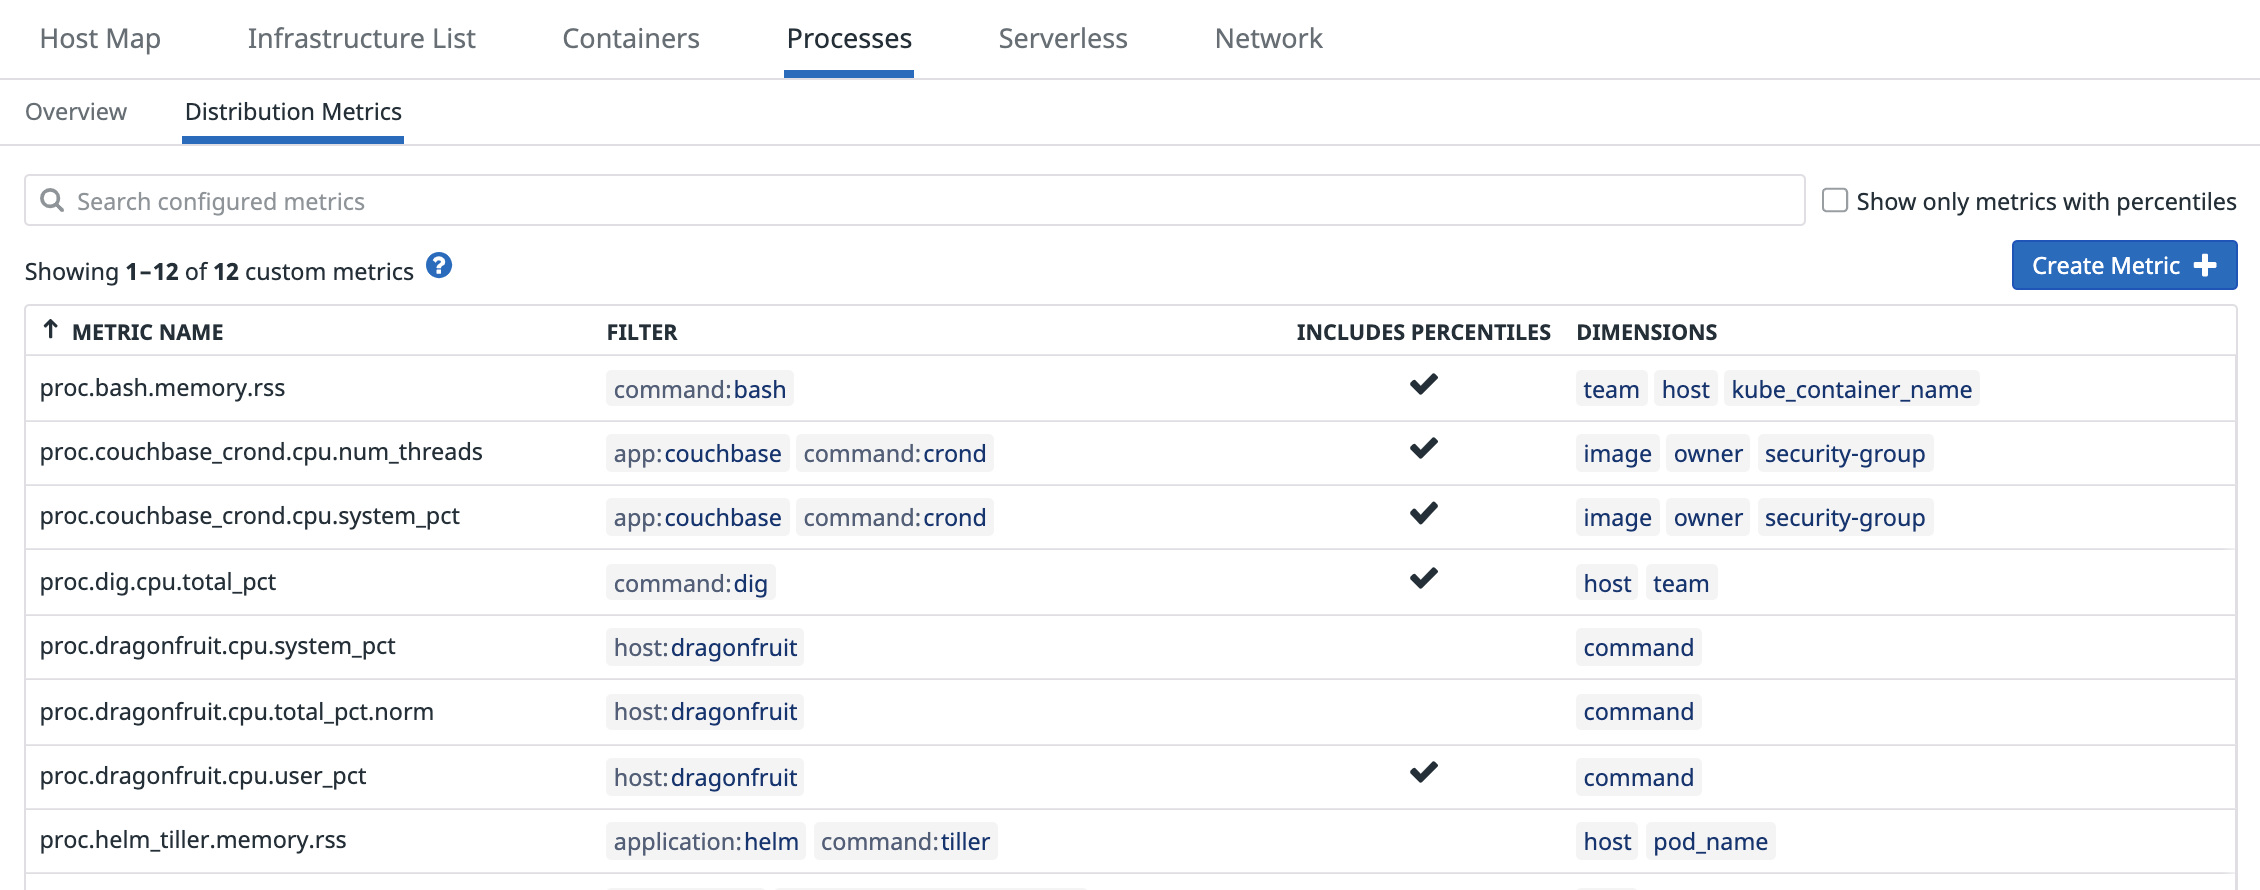Click the help question mark icon
Viewport: 2260px width, 890px height.
(x=439, y=266)
